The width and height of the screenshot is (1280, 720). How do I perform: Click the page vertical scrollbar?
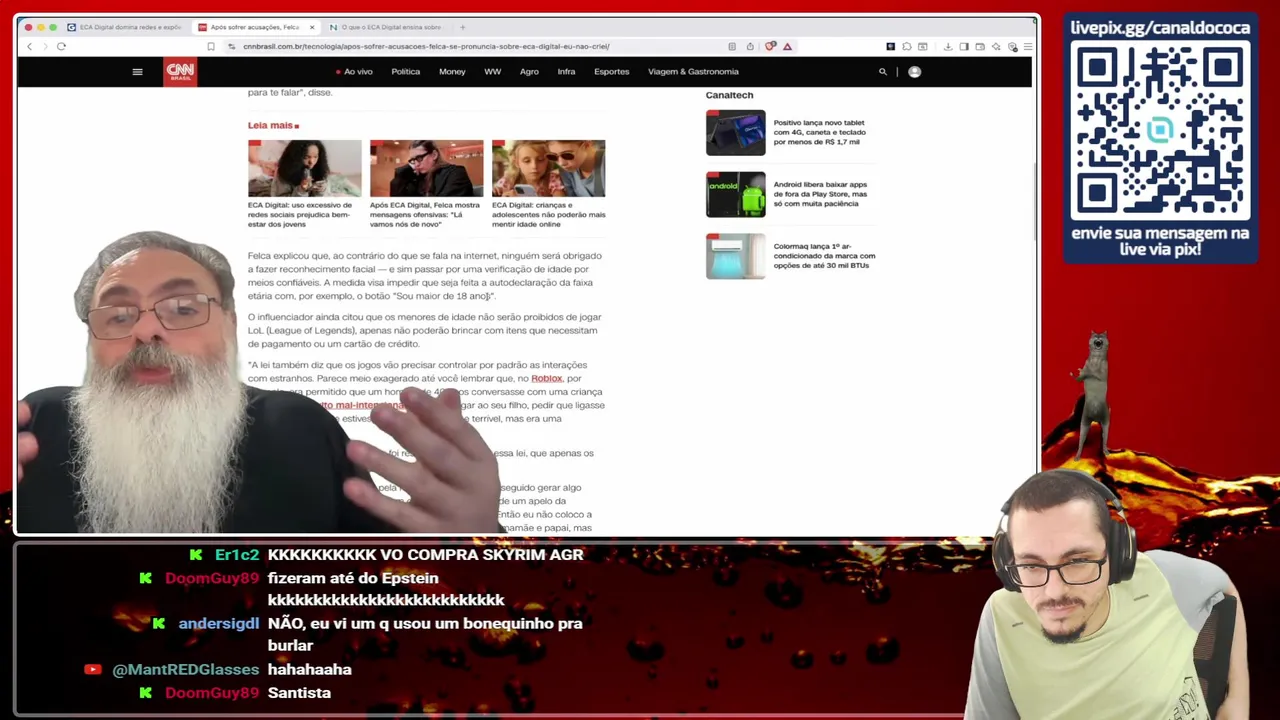click(x=1035, y=200)
